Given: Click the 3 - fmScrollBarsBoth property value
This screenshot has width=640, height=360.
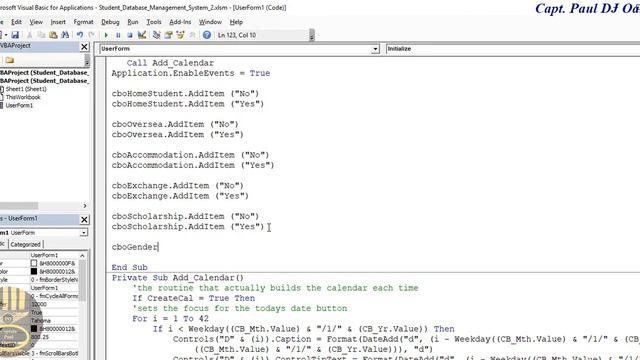Looking at the screenshot, I should [x=54, y=353].
